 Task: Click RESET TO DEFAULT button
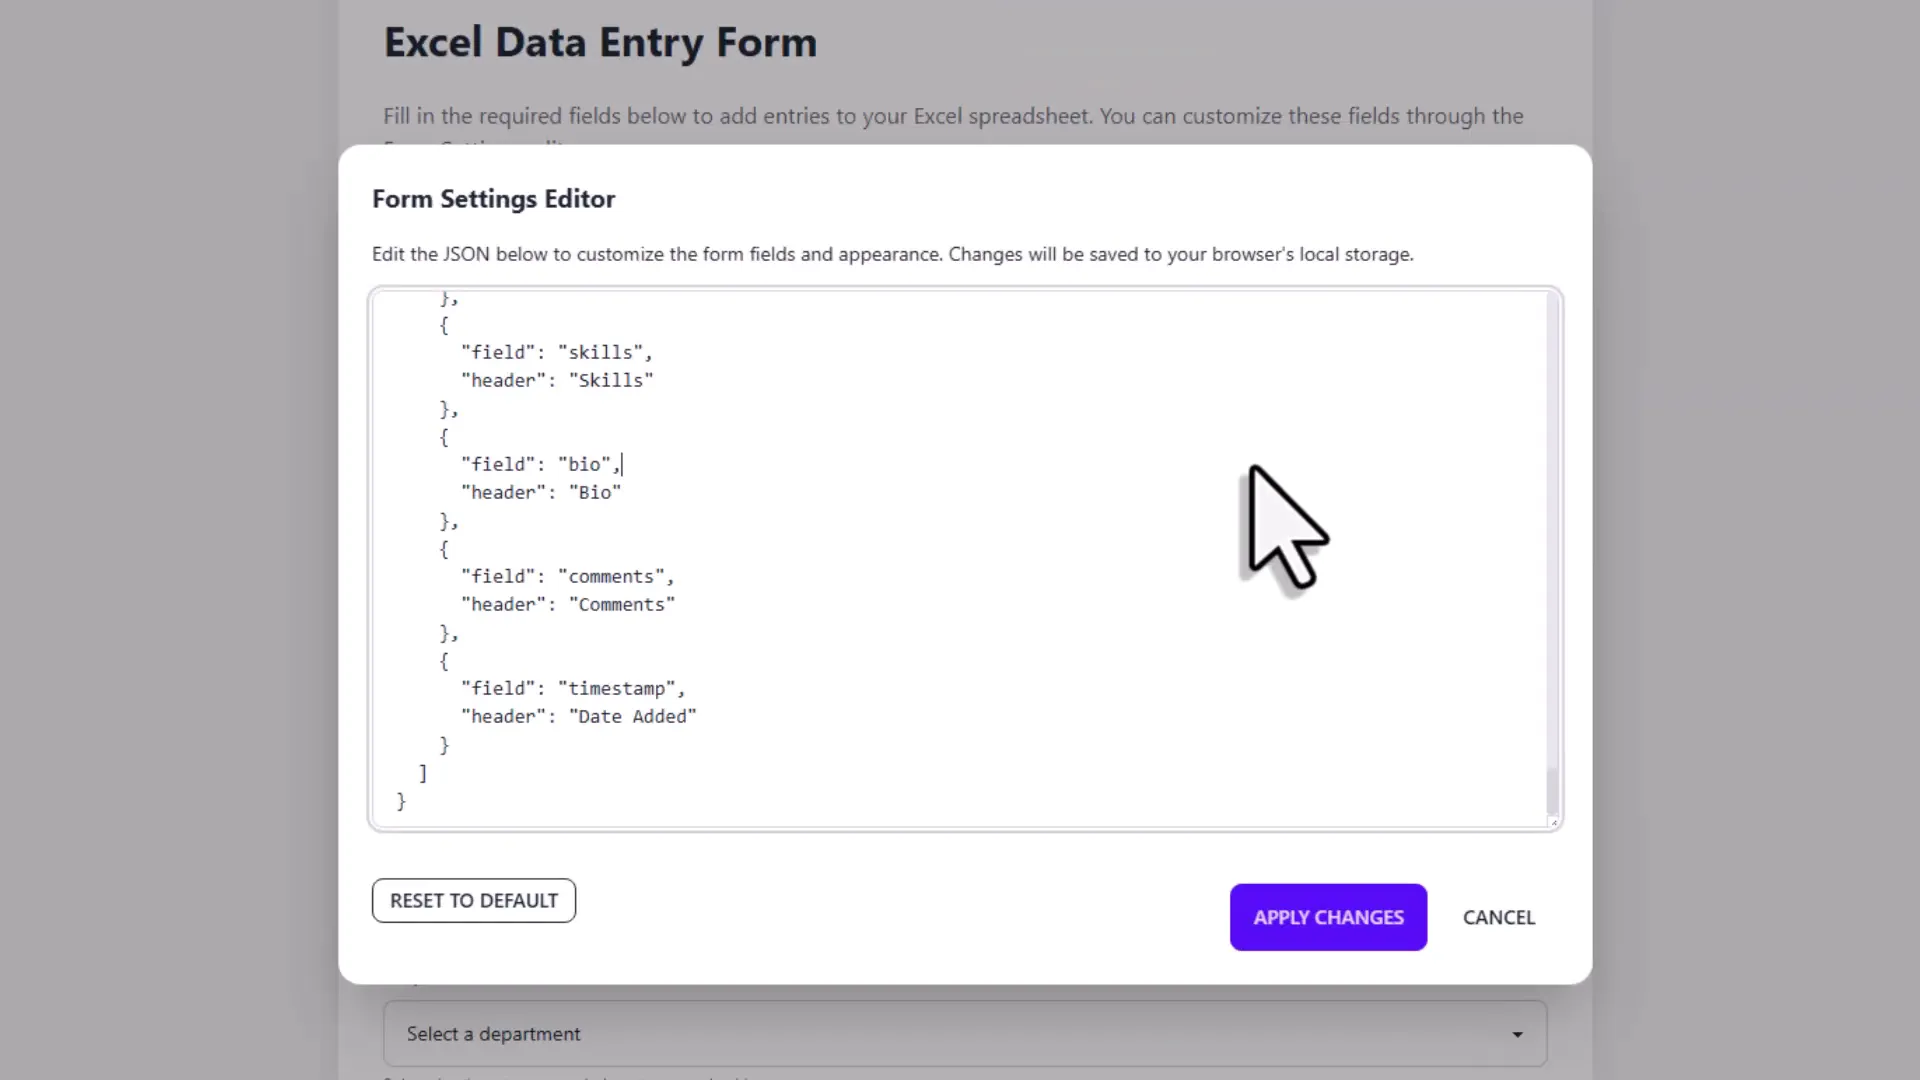click(x=473, y=900)
